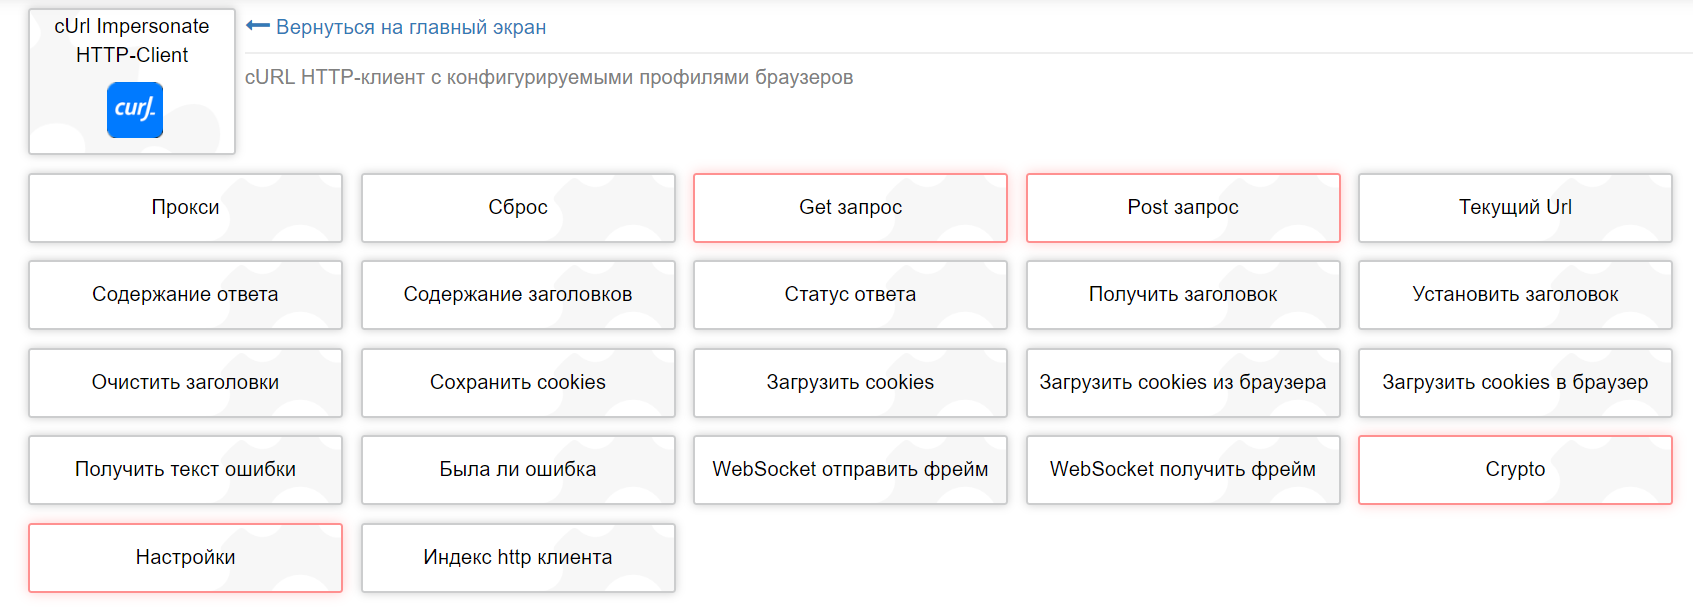Click the cUrl logo icon

point(134,110)
